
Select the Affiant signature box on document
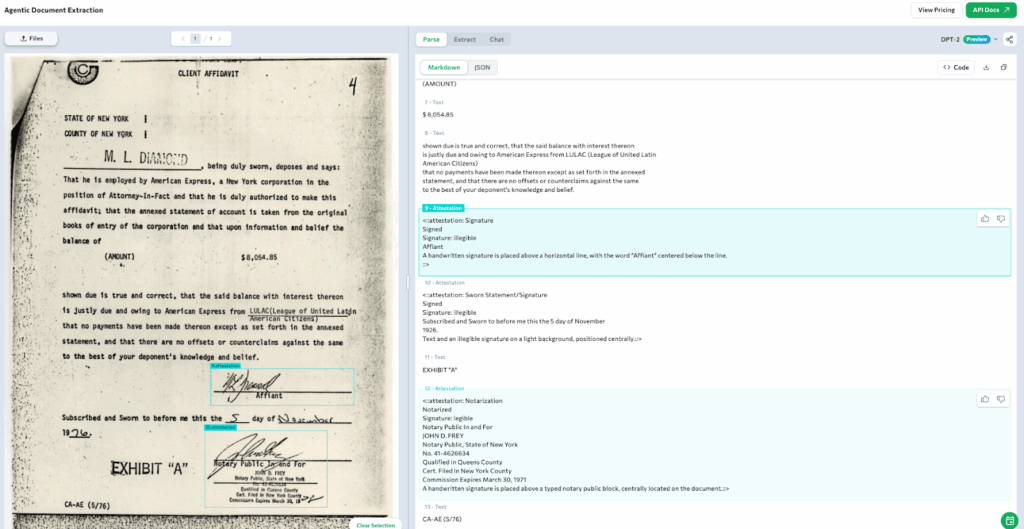(x=281, y=386)
